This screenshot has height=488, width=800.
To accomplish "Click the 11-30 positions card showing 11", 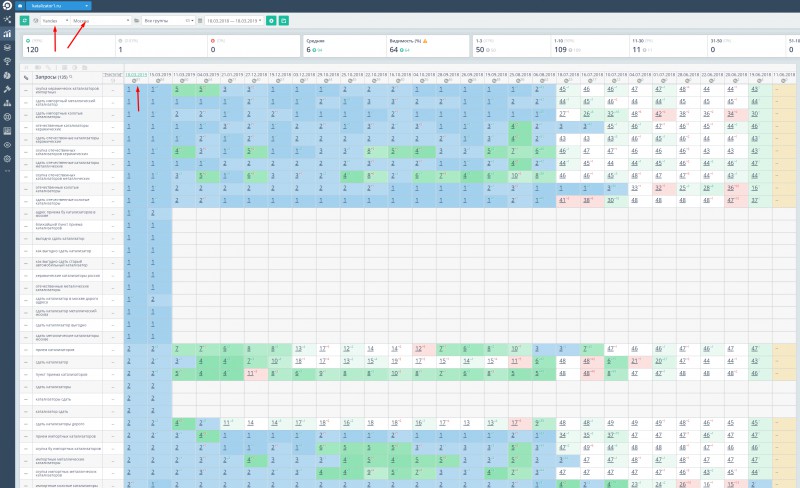I will pos(668,45).
